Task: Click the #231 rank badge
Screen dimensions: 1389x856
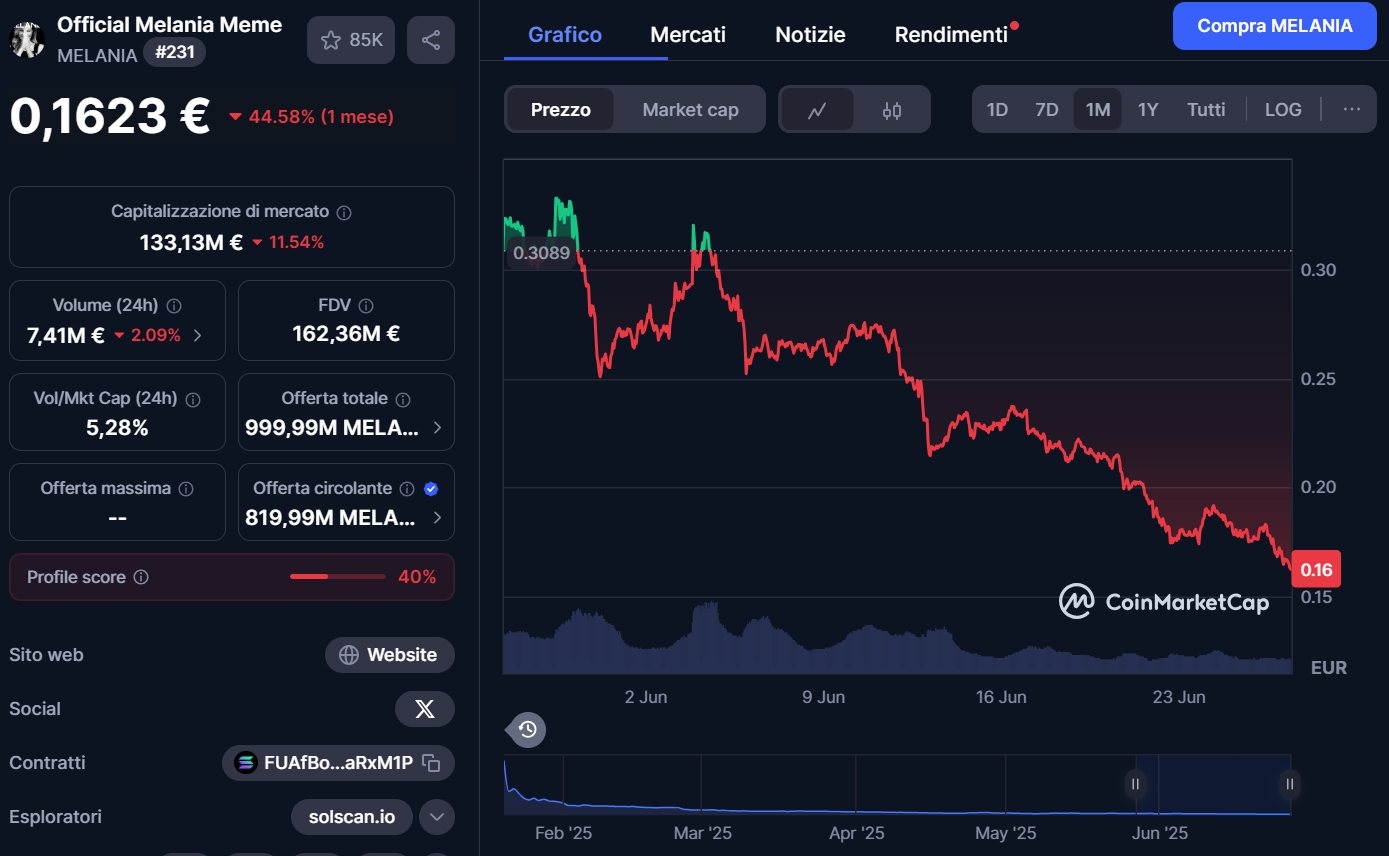Action: (x=175, y=52)
